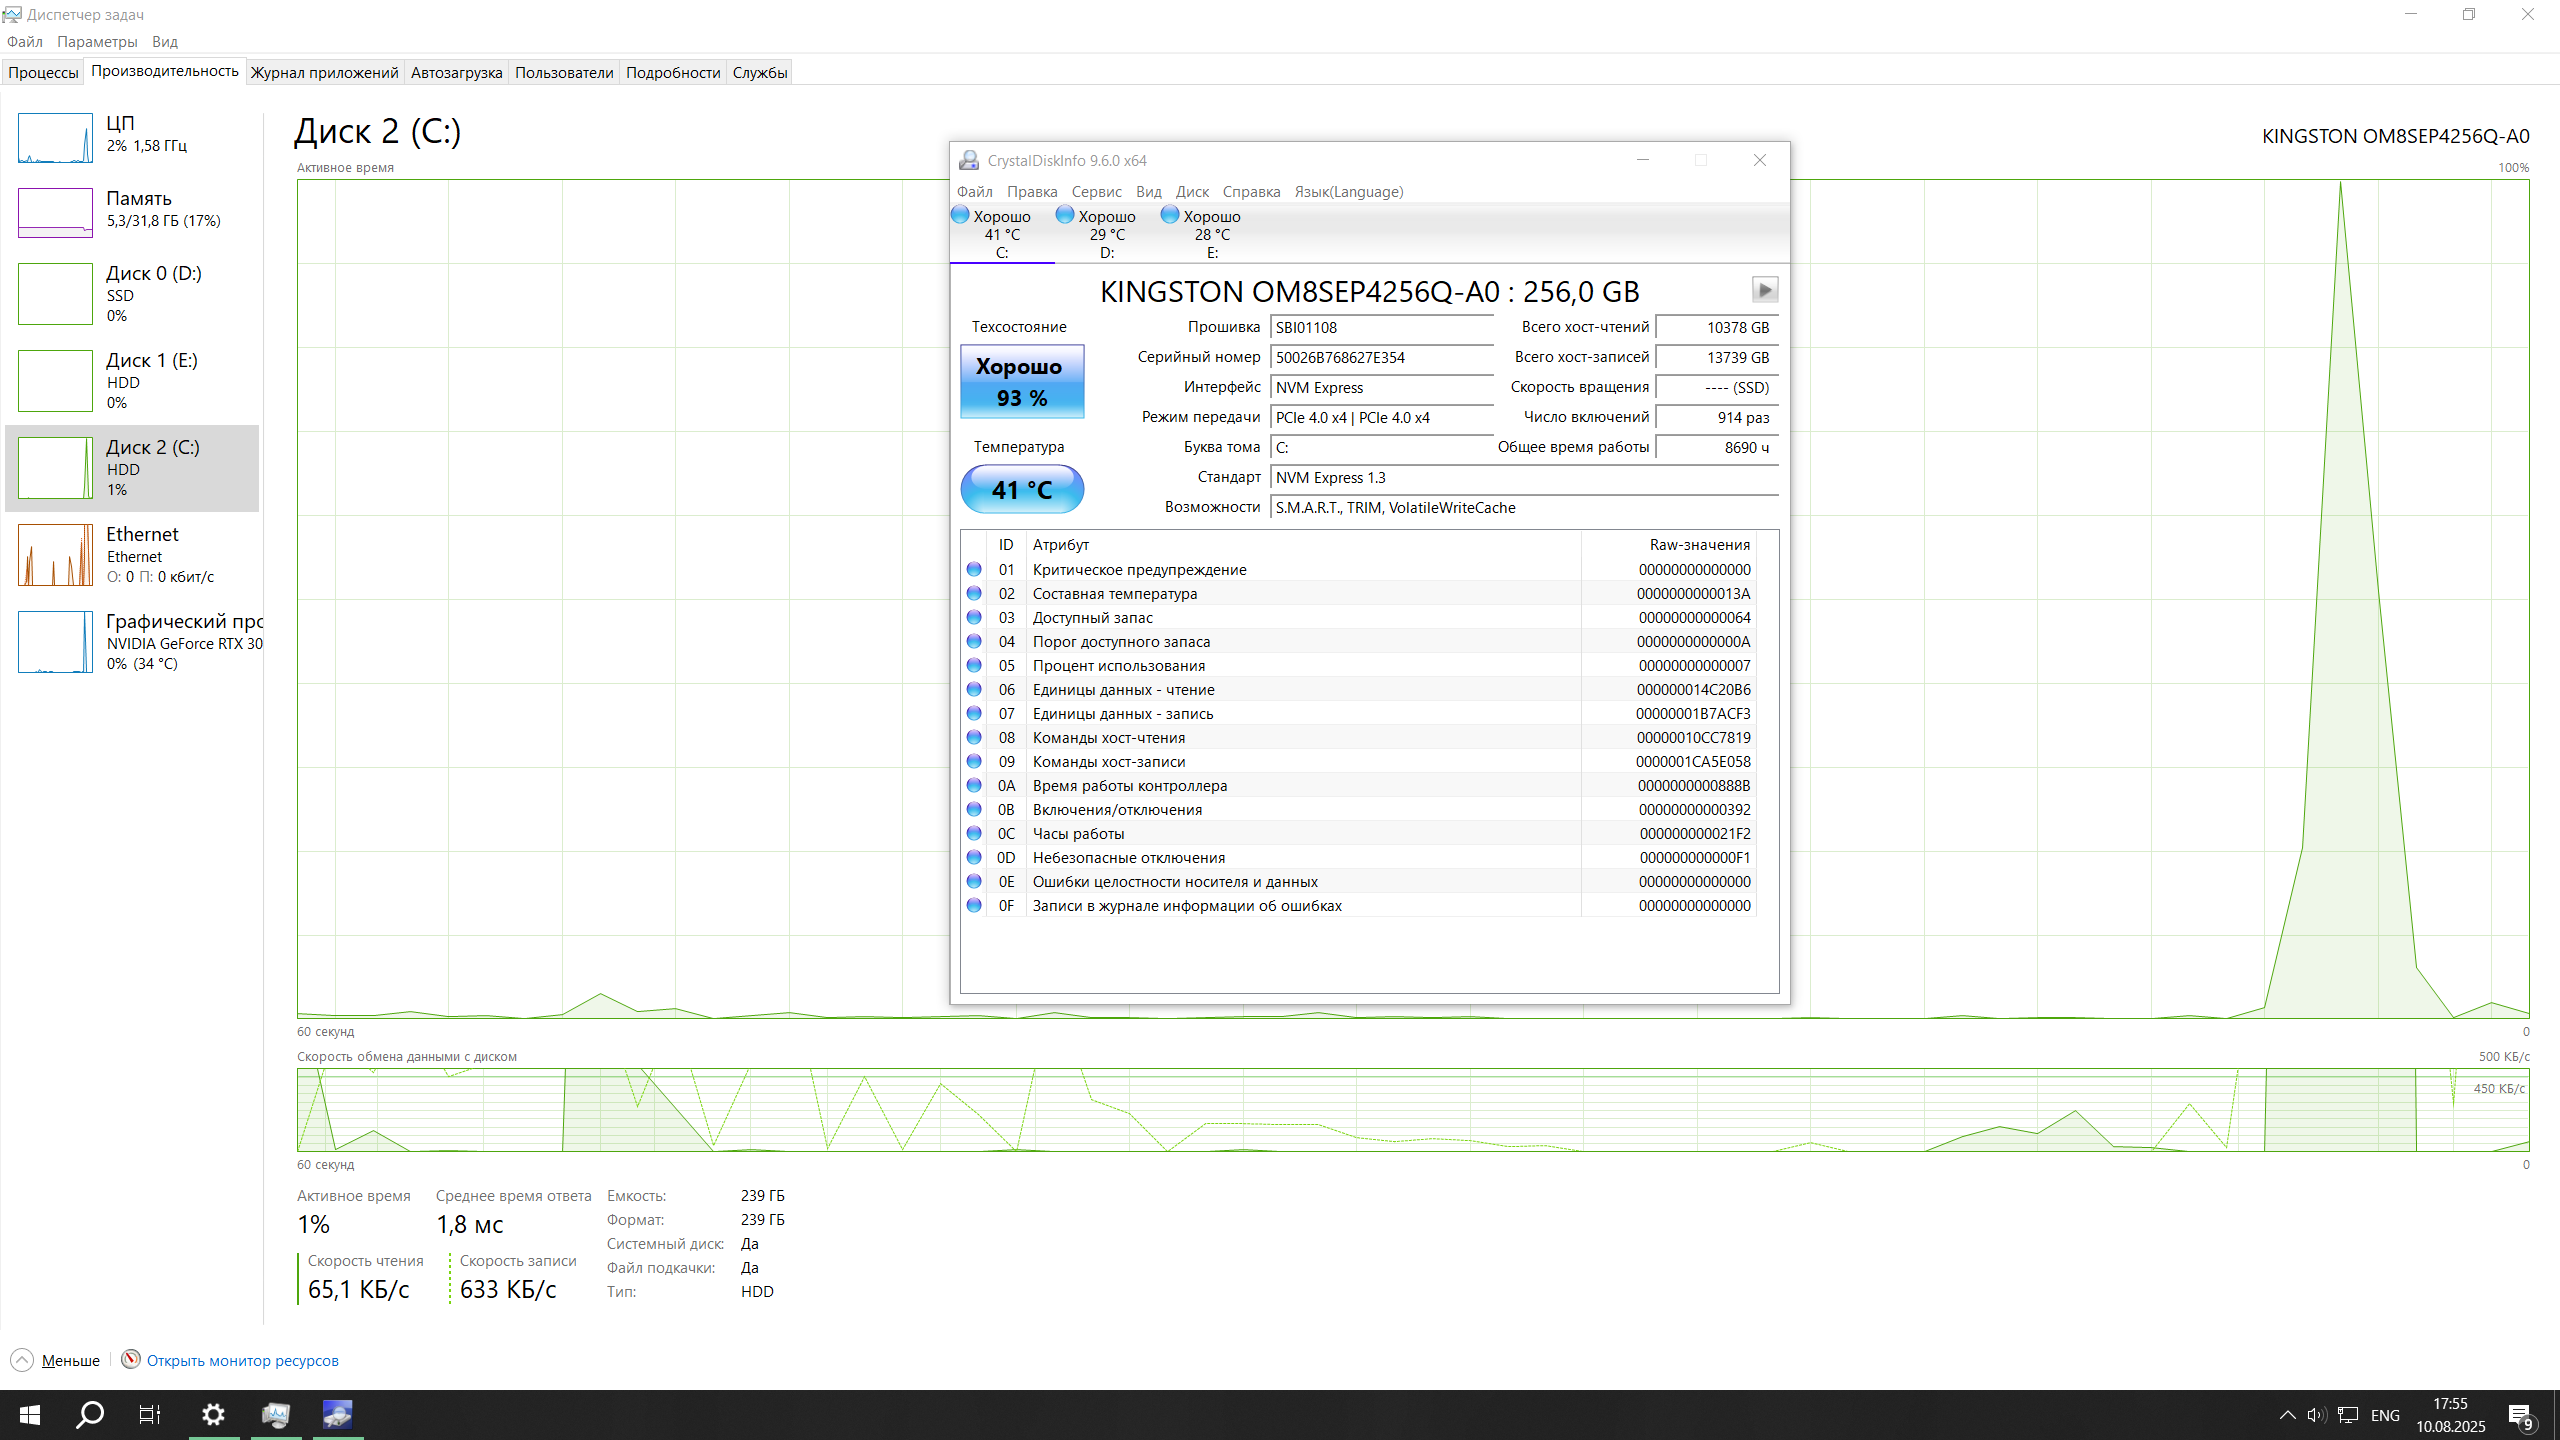The height and width of the screenshot is (1440, 2560).
Task: Select Диск 1 (E:) HDD in sidebar
Action: pos(132,381)
